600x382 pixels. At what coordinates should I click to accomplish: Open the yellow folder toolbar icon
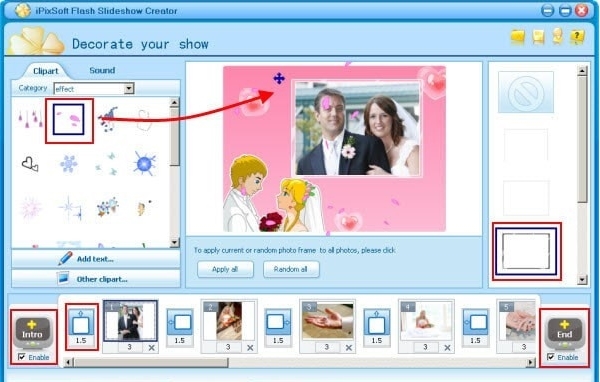[x=518, y=37]
